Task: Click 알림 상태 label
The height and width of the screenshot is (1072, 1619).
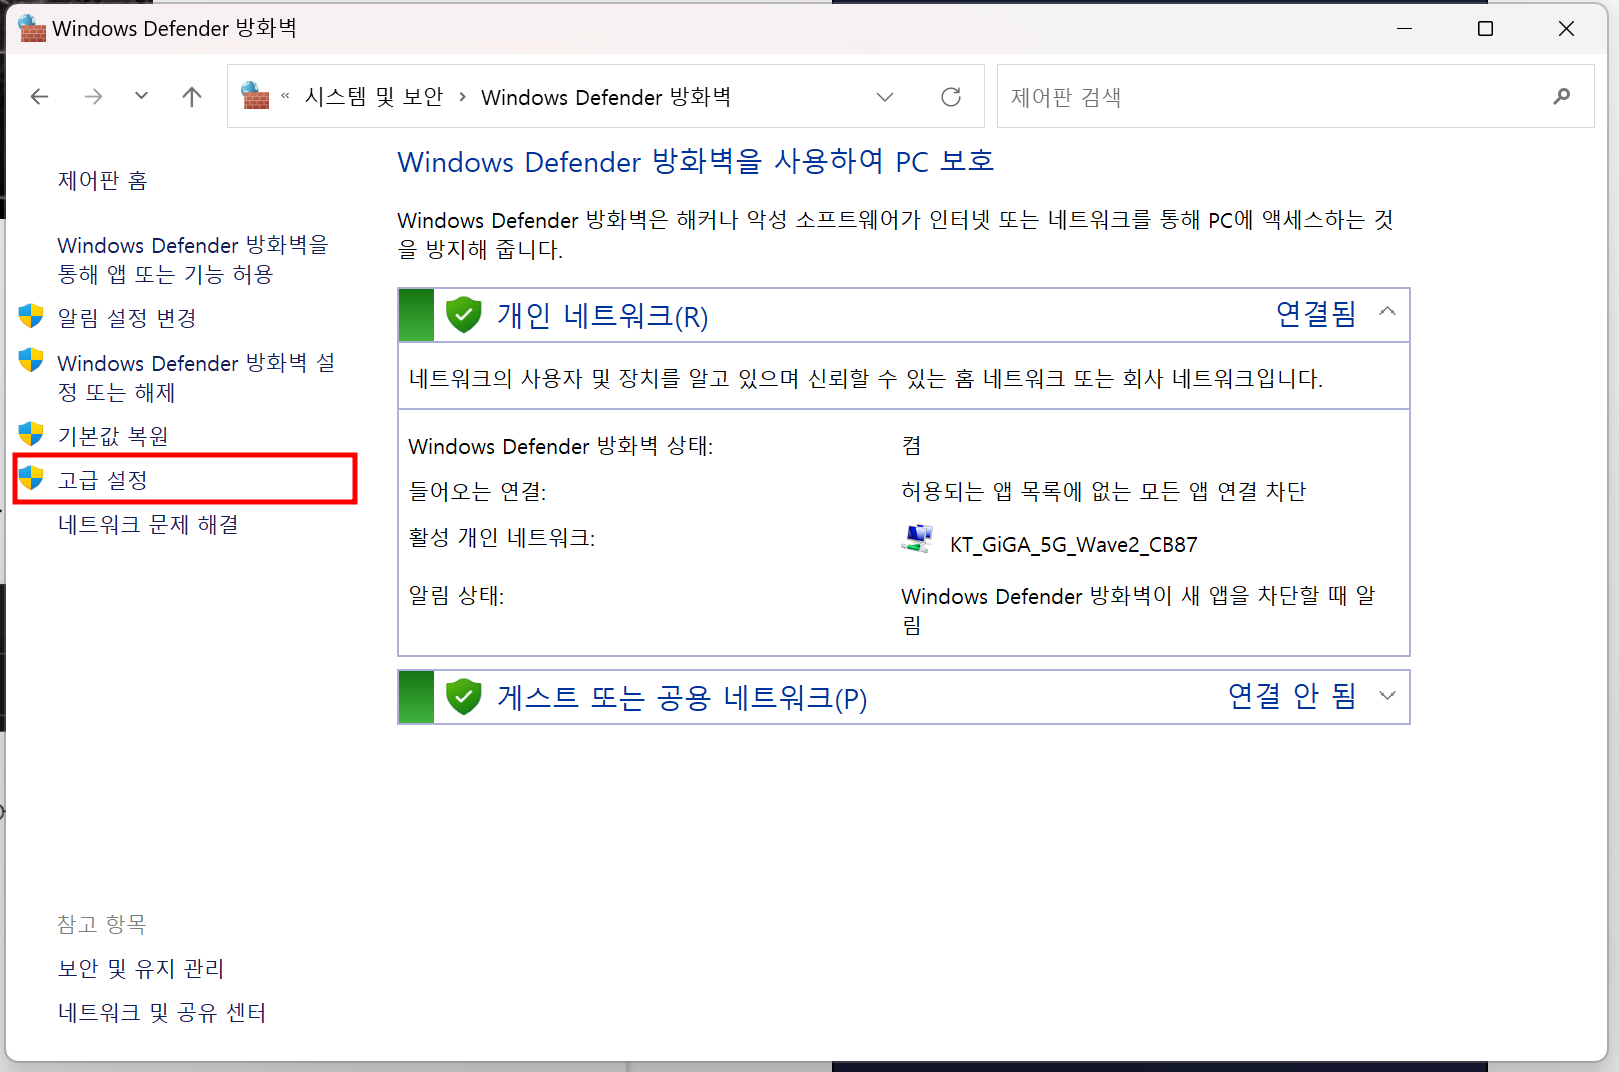Action: tap(456, 596)
